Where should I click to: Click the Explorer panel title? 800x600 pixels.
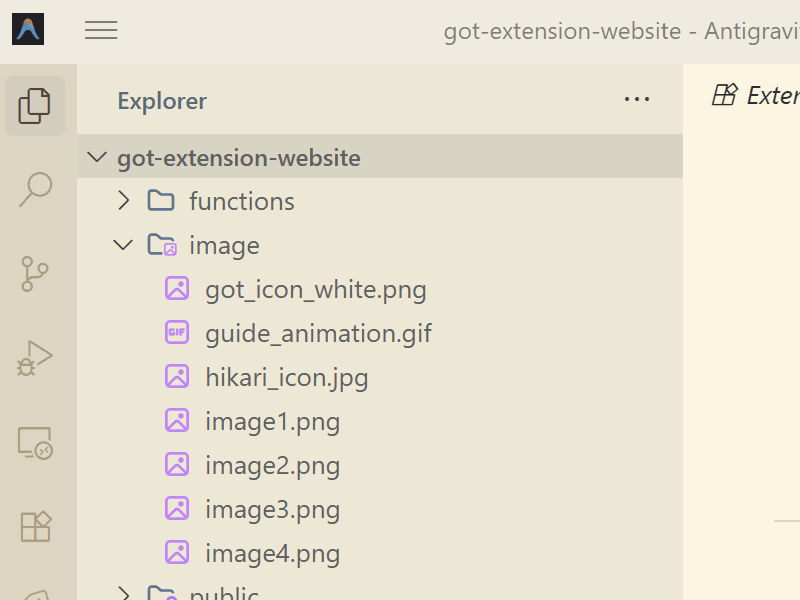click(162, 100)
